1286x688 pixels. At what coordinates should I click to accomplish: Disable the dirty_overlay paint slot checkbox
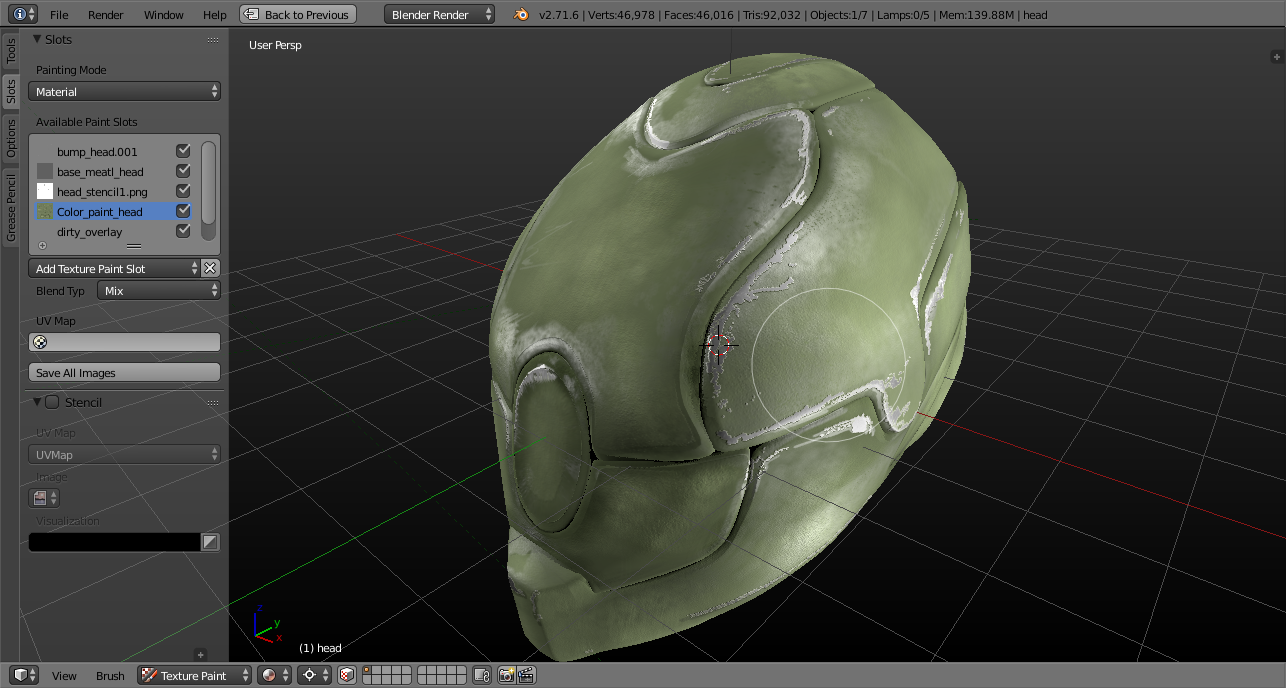pyautogui.click(x=183, y=231)
